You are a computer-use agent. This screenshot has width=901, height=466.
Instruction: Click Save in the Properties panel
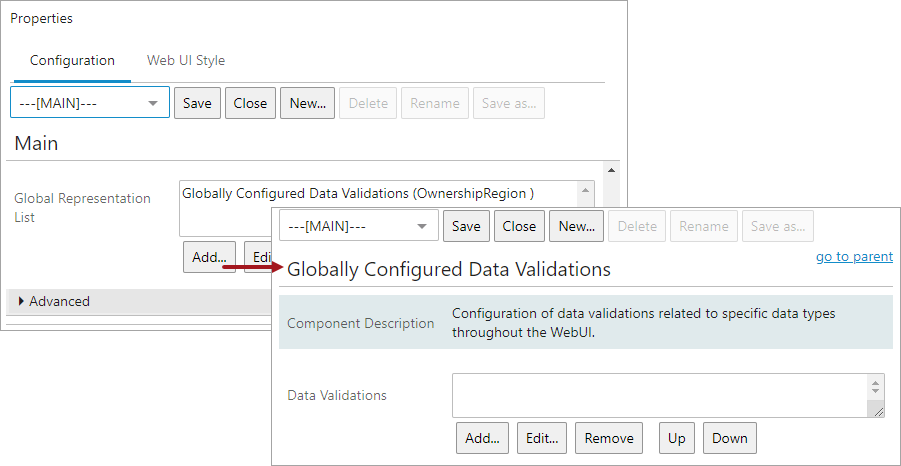(x=197, y=103)
